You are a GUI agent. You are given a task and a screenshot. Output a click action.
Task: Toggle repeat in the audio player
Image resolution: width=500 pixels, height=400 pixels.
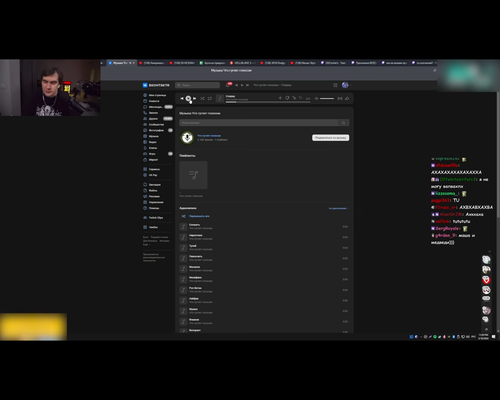210,98
